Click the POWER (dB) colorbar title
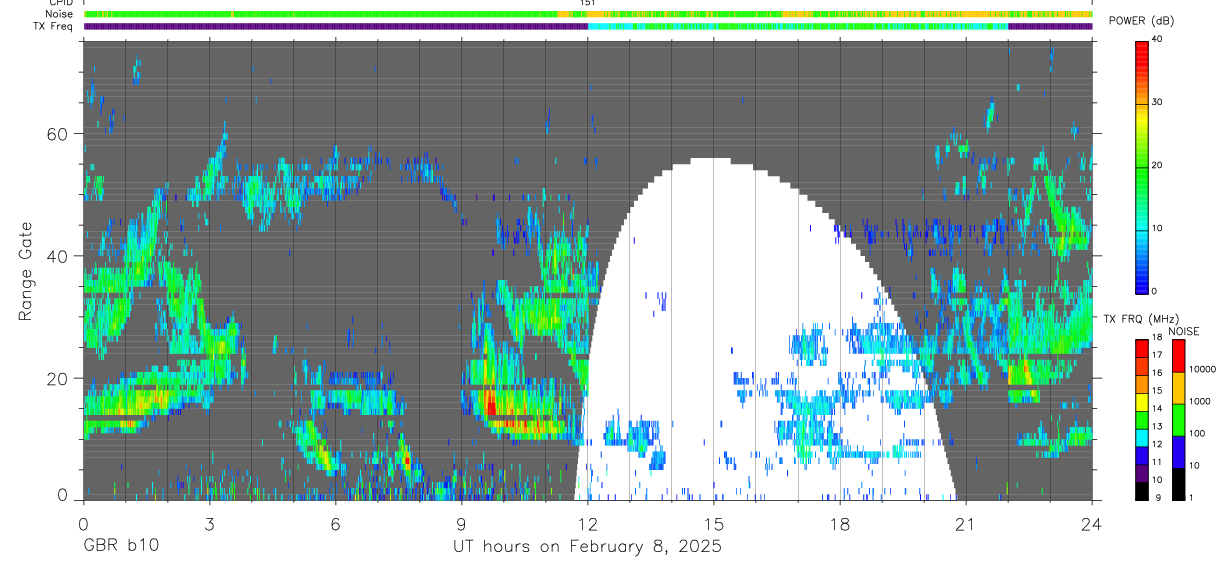1228x567 pixels. 1141,21
